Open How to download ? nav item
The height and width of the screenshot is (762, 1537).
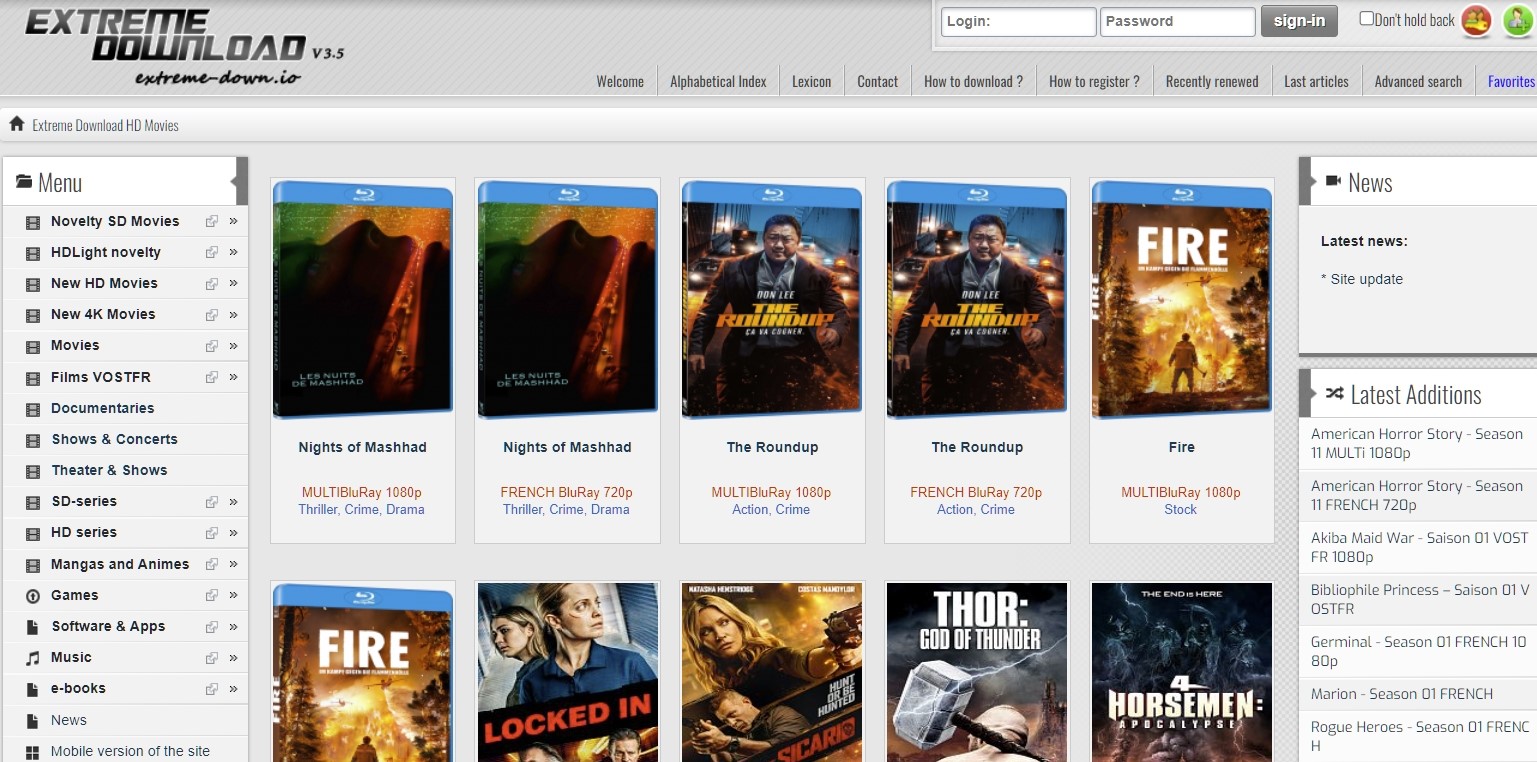973,82
